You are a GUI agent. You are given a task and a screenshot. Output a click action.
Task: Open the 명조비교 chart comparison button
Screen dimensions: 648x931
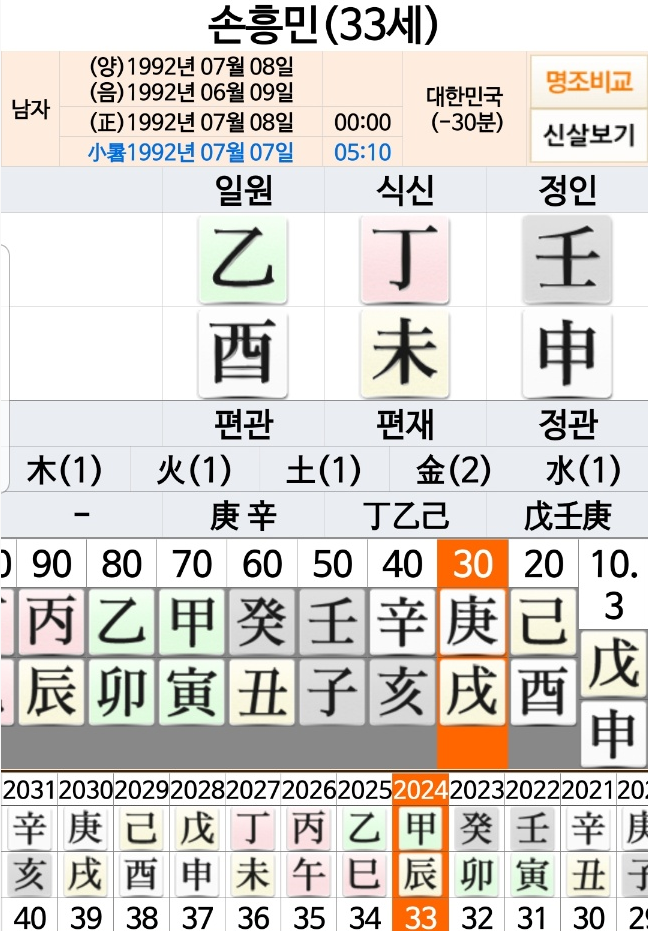589,81
